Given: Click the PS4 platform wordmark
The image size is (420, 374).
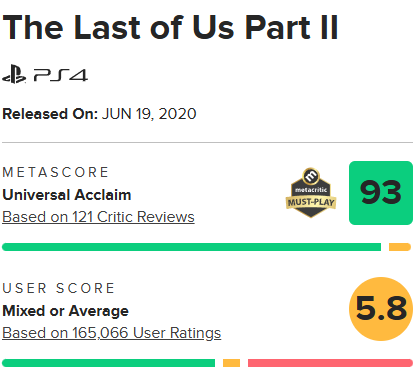Looking at the screenshot, I should click(x=61, y=75).
